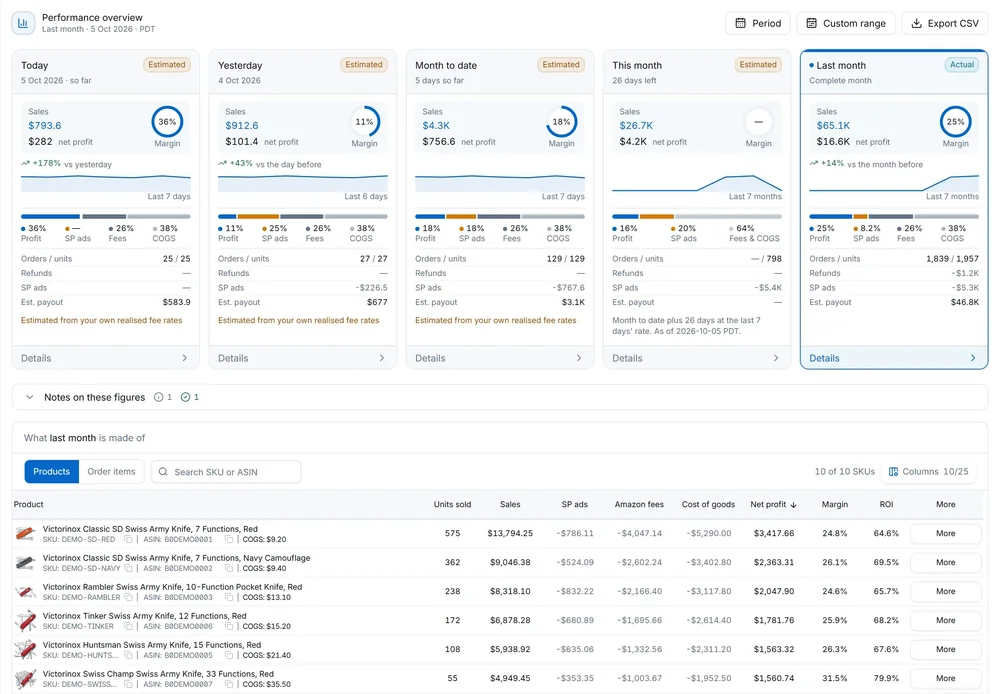Image resolution: width=1000 pixels, height=694 pixels.
Task: Click the 36% margin ring on Today card
Action: point(167,122)
